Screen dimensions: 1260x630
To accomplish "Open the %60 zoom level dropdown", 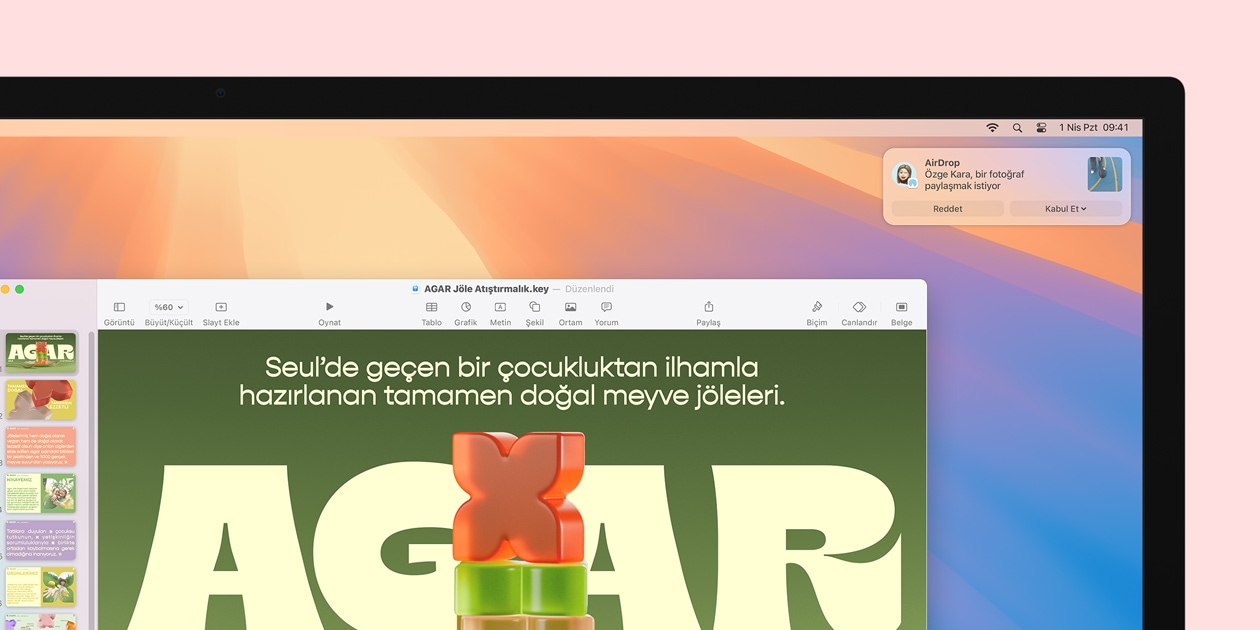I will tap(167, 307).
